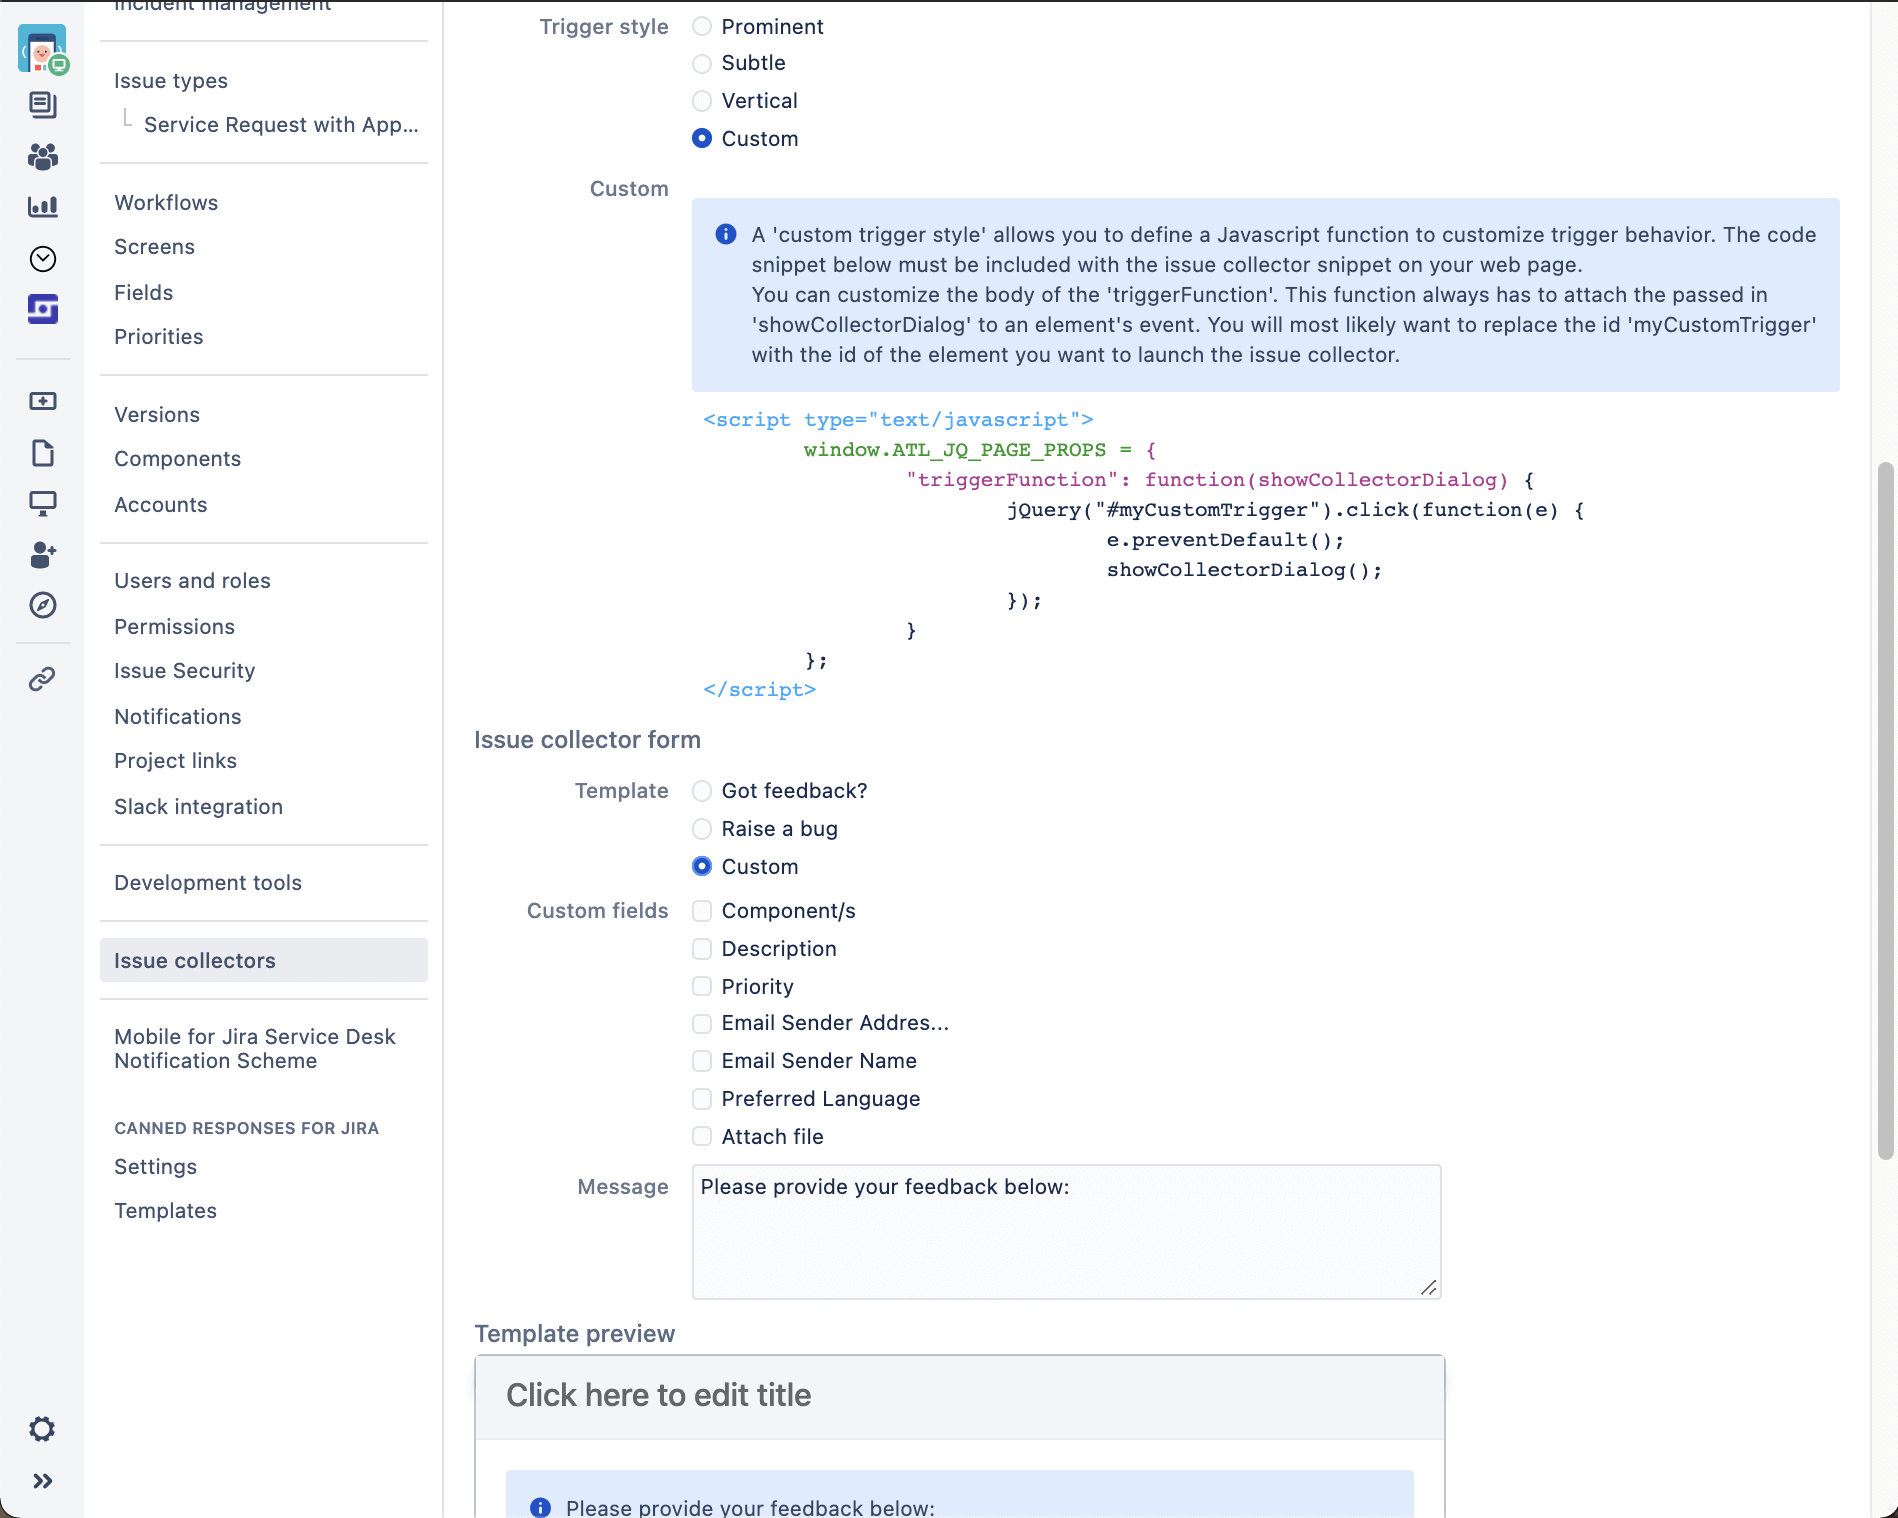Click the Add shortcut link icon
This screenshot has height=1518, width=1898.
[x=43, y=679]
